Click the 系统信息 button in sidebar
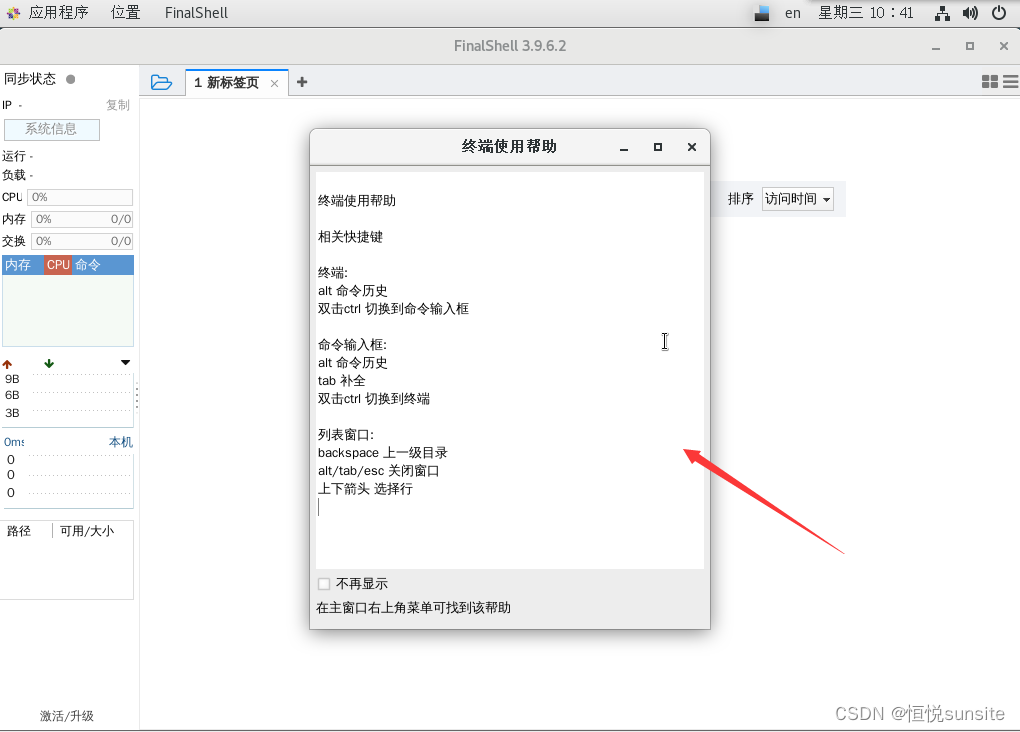Image resolution: width=1020 pixels, height=732 pixels. 51,129
